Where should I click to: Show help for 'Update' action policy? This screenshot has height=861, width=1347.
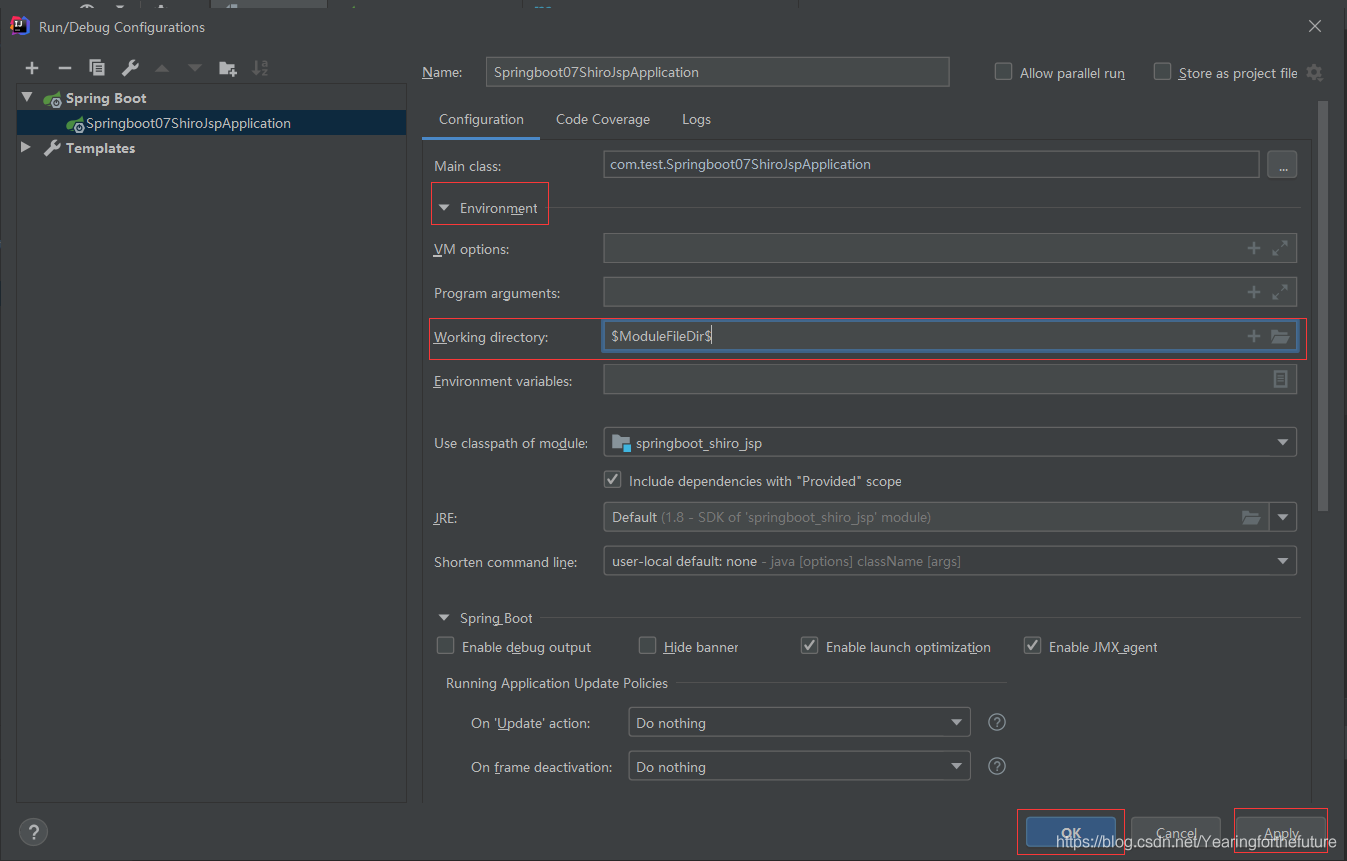996,722
